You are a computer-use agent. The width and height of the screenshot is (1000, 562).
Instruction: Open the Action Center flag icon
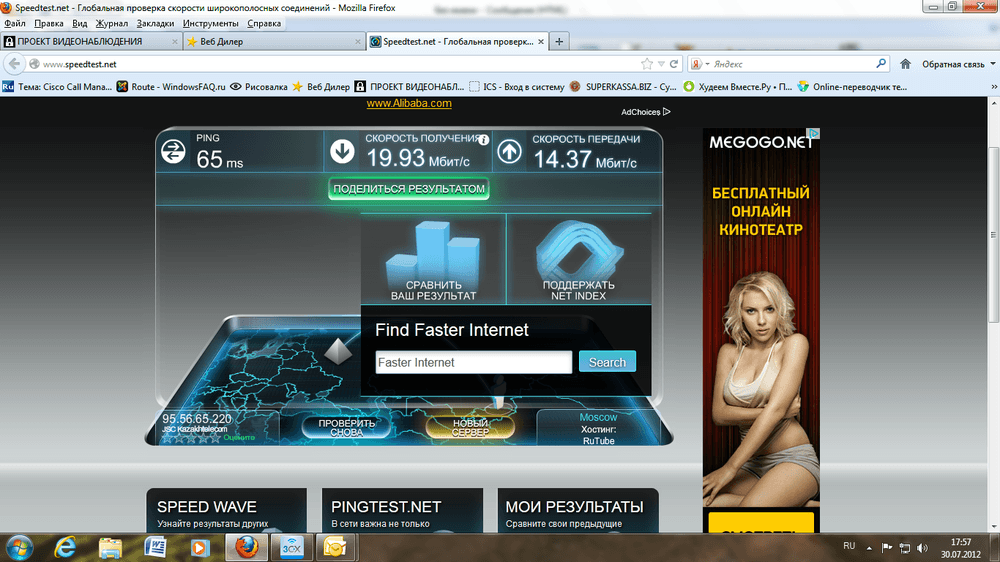coord(886,547)
